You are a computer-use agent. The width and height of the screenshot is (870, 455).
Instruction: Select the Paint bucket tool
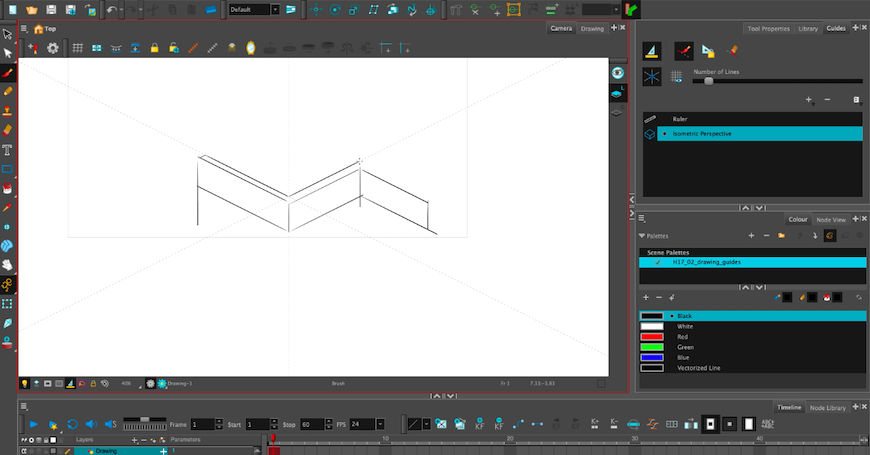click(7, 189)
